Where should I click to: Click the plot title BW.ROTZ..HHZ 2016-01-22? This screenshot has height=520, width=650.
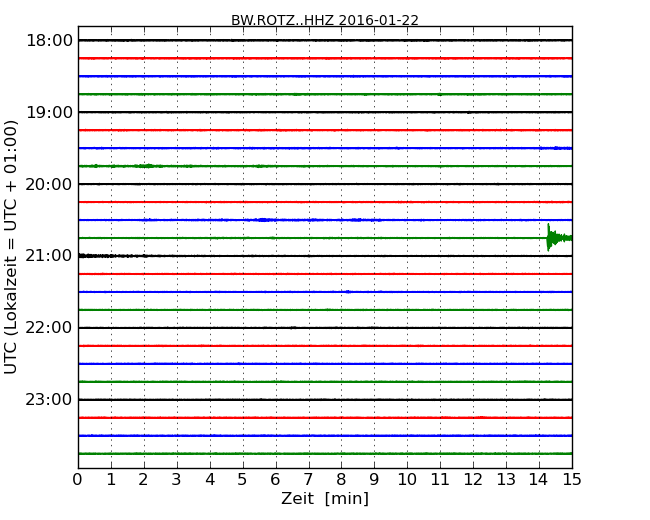pos(325,20)
